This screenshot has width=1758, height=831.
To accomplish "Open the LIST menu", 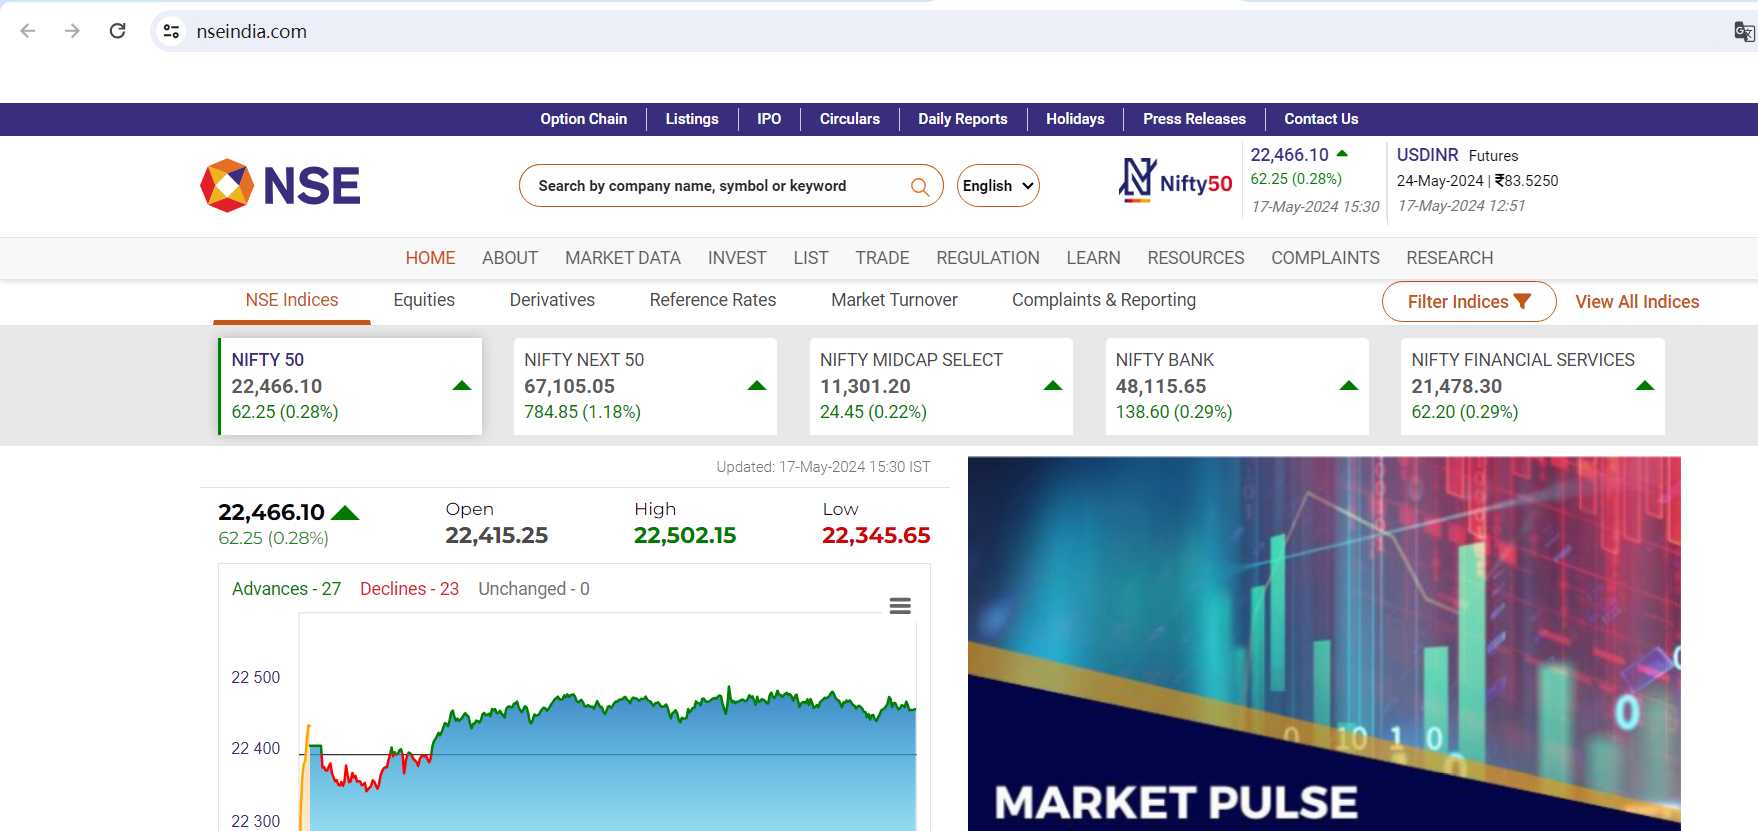I will 811,258.
